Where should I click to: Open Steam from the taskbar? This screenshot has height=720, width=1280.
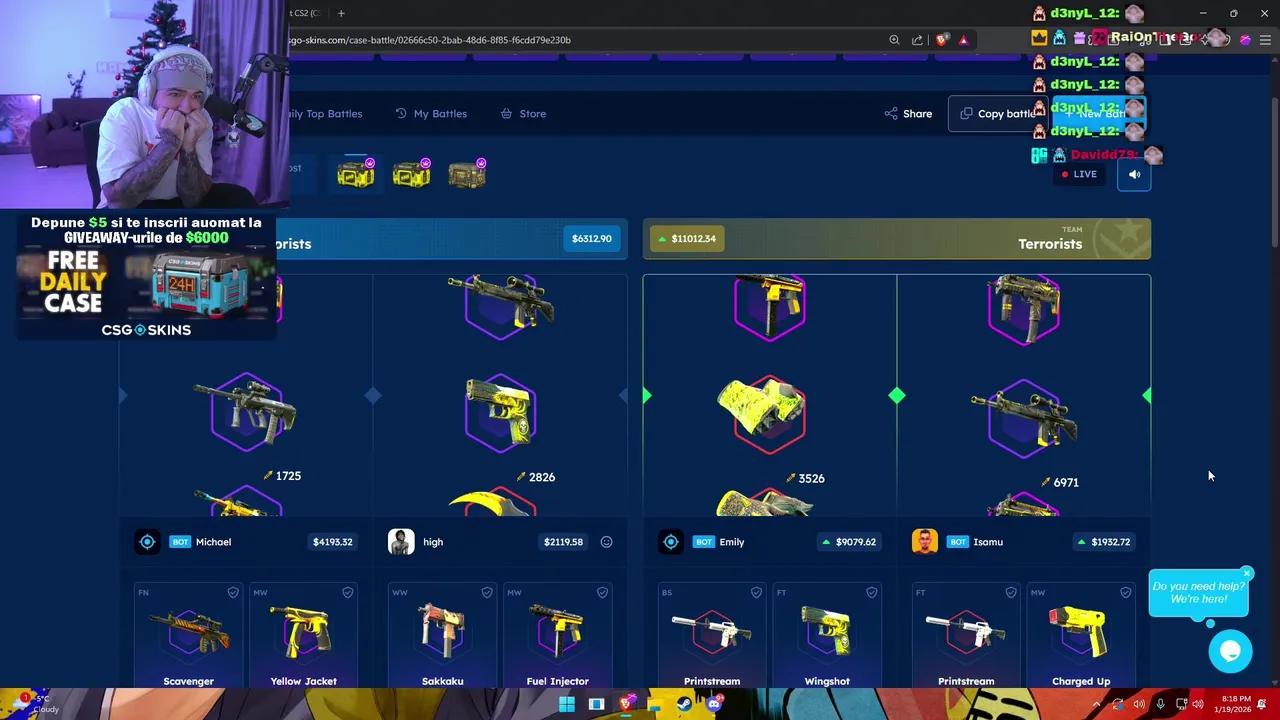684,705
